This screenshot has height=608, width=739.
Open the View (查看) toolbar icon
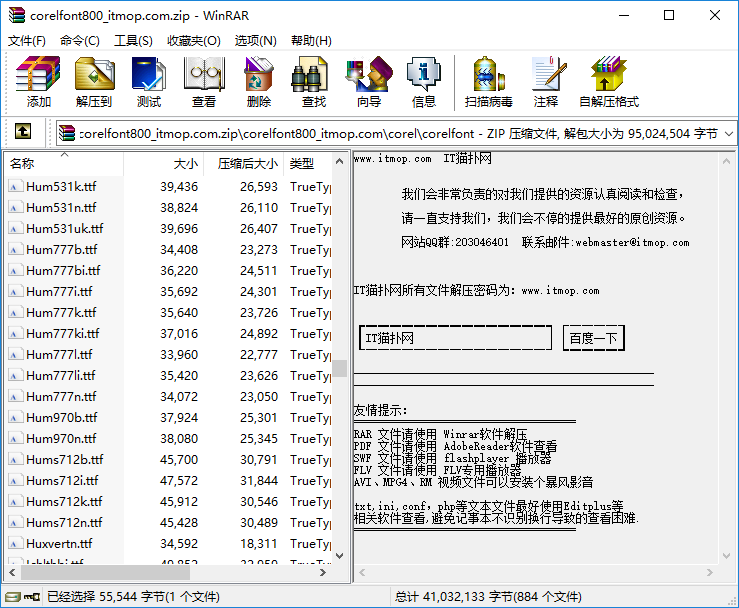click(204, 74)
